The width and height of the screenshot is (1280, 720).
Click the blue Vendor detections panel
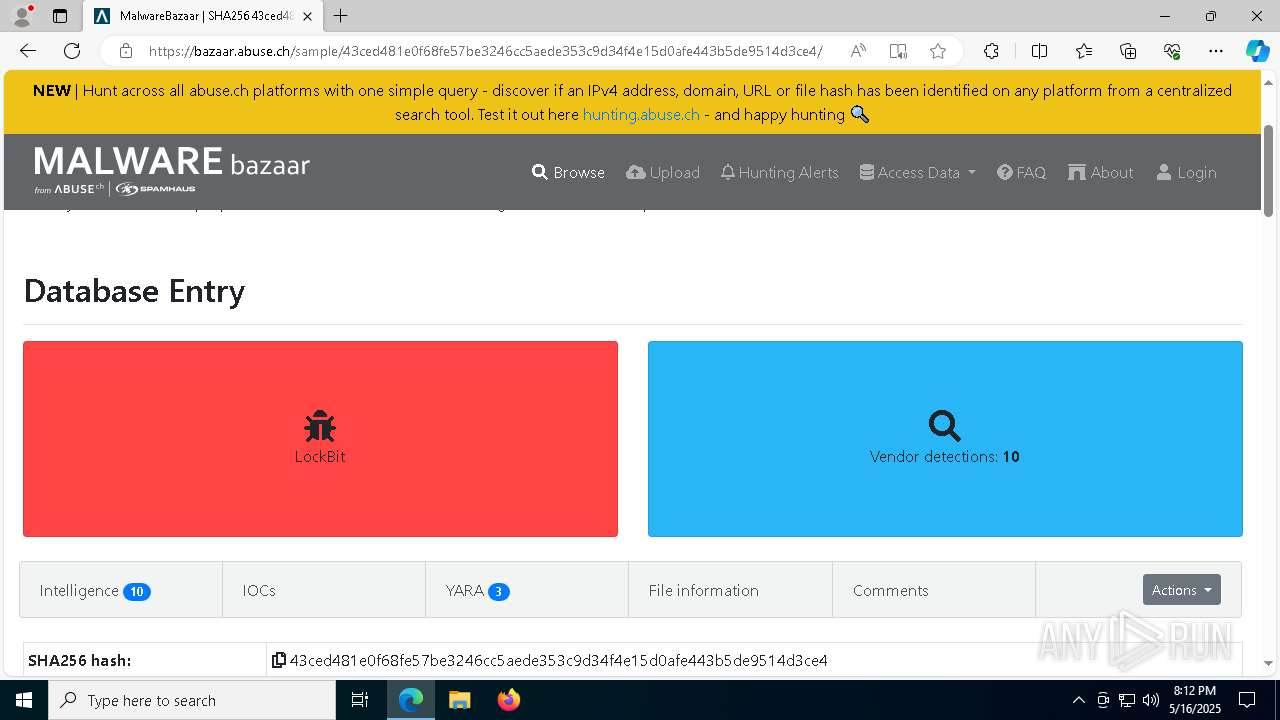click(945, 439)
